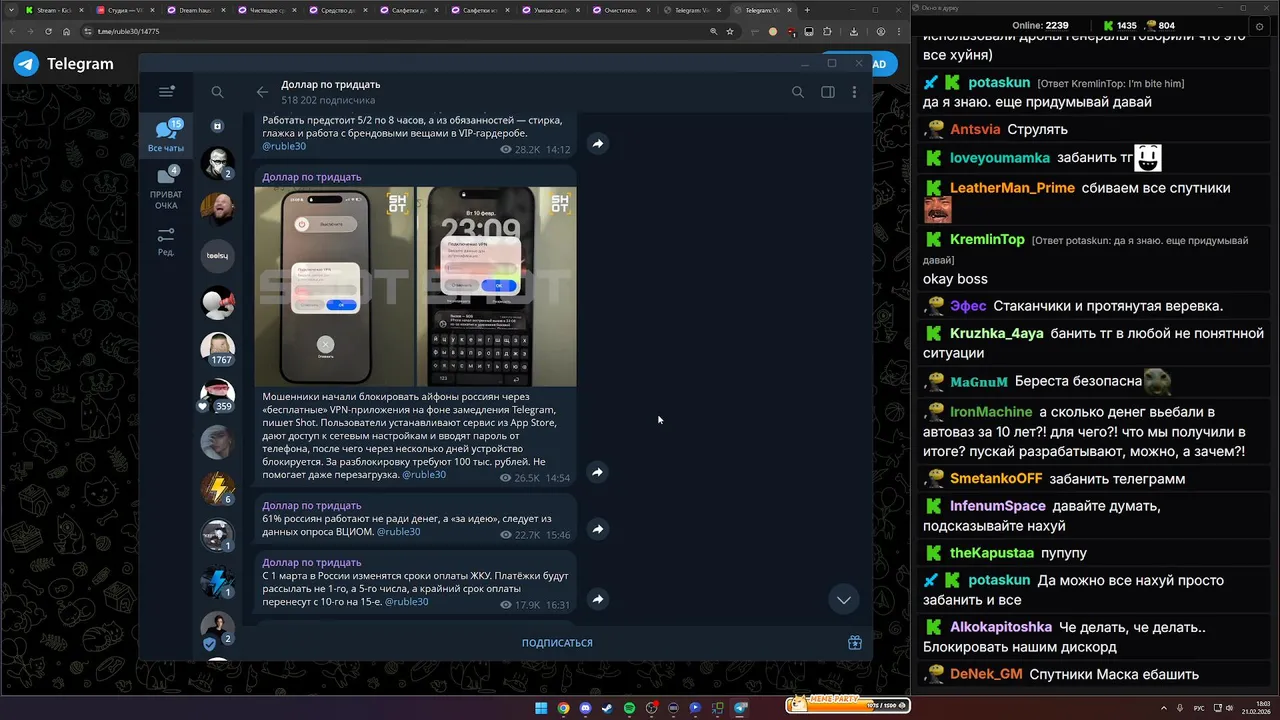Open the Meme Party 1075/1500 widget

coord(847,704)
